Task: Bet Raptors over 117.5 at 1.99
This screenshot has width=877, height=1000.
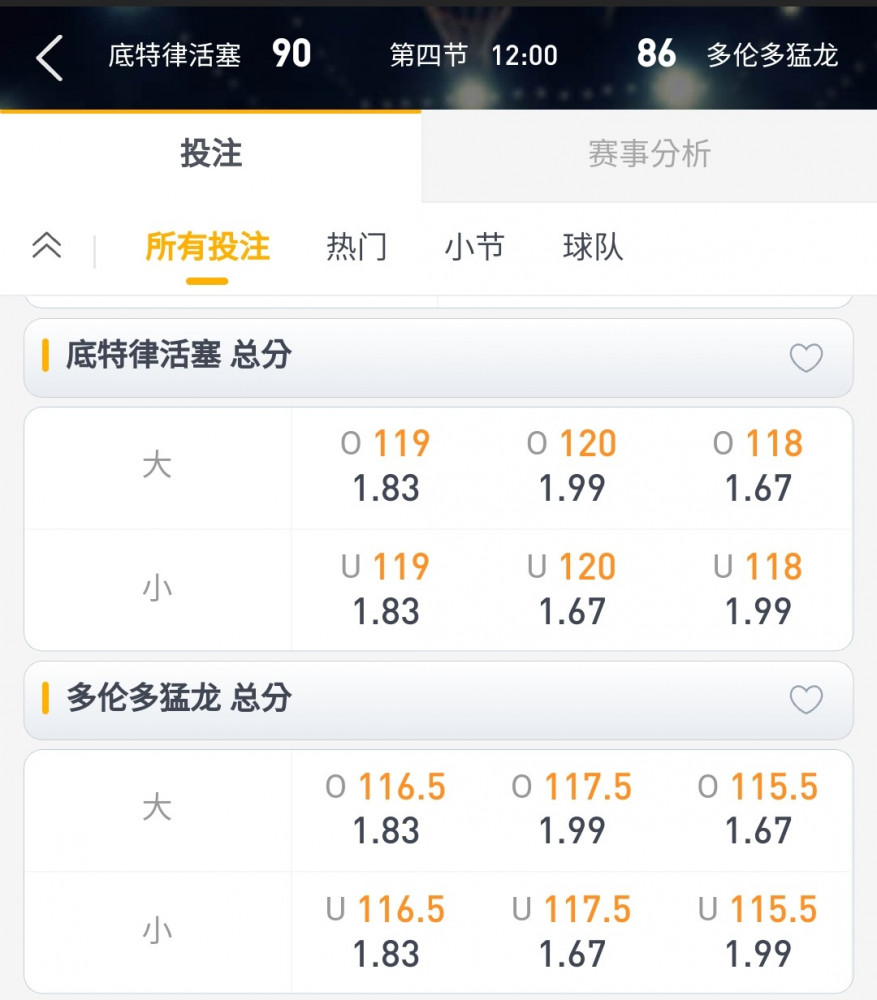Action: [571, 809]
